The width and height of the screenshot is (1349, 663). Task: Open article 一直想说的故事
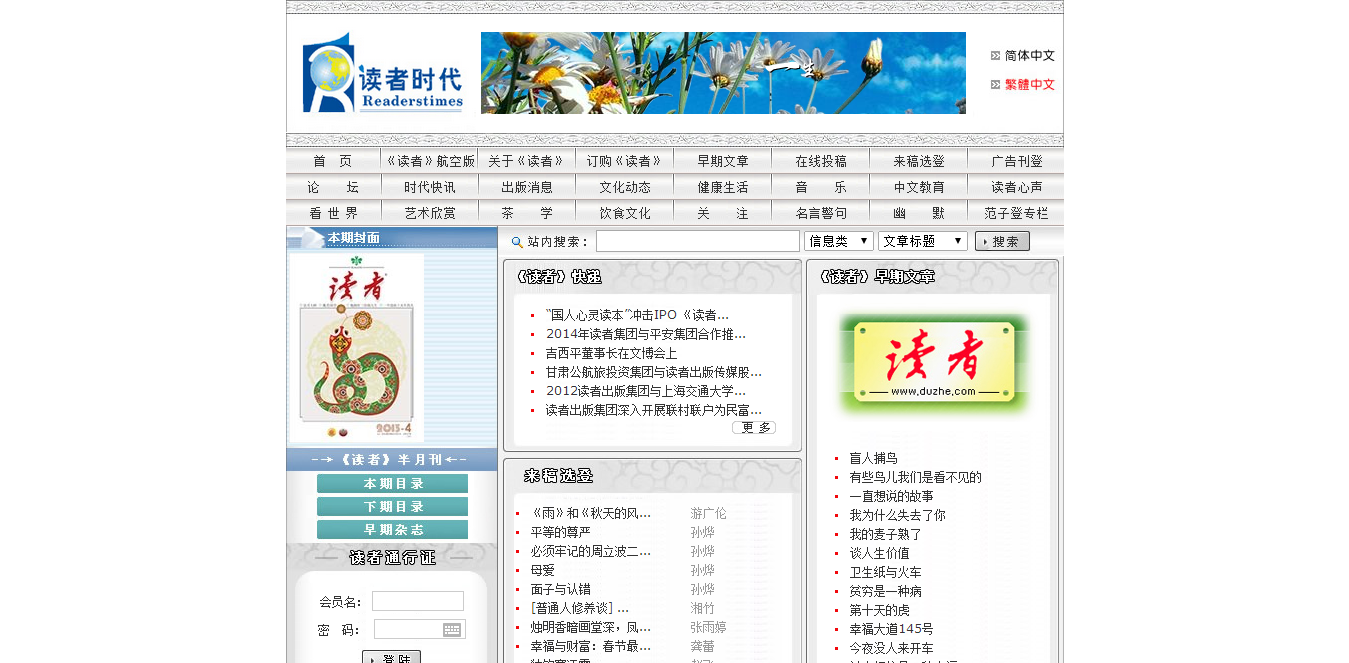point(891,496)
